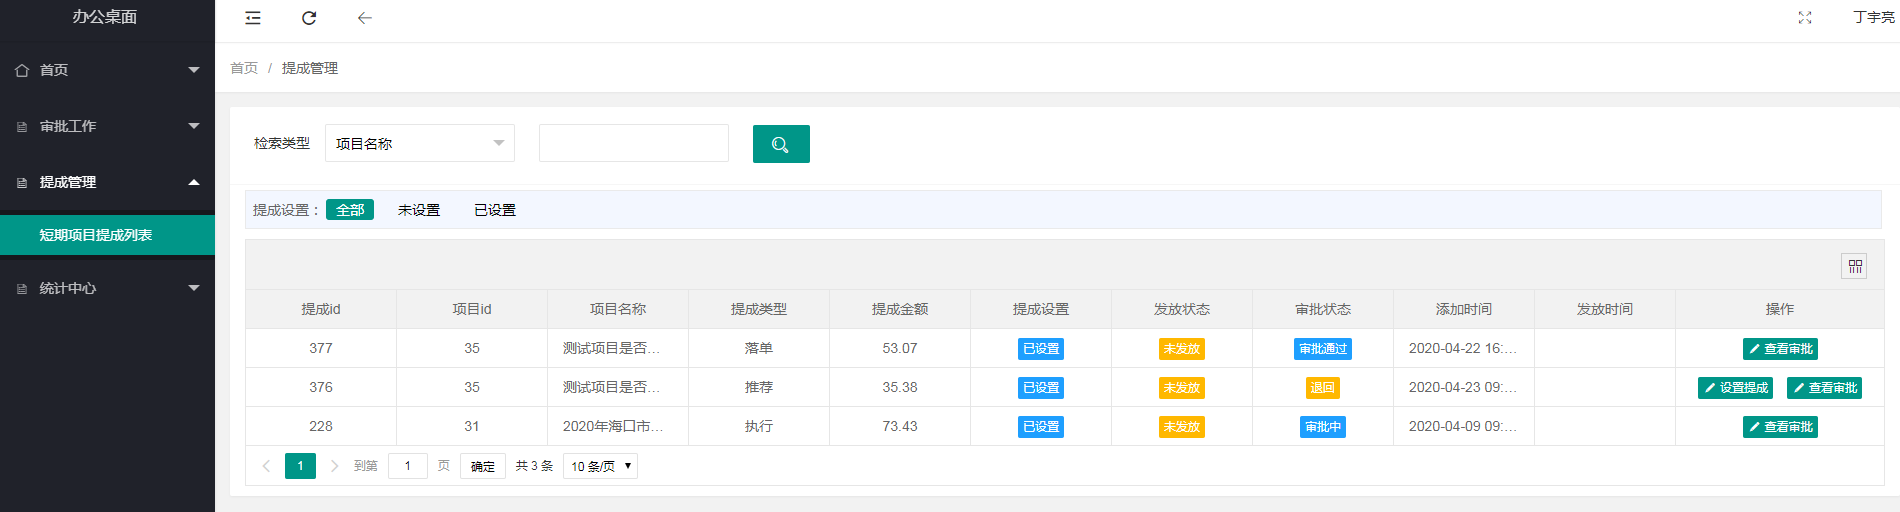Expand the 首页 sidebar menu arrow
Viewport: 1900px width, 512px height.
coord(194,70)
